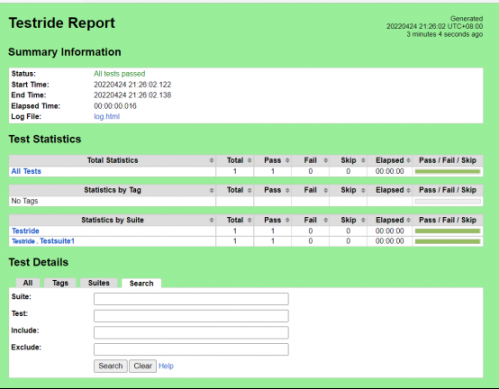
Task: Click the All Tests pass/fail progress bar
Action: click(447, 172)
